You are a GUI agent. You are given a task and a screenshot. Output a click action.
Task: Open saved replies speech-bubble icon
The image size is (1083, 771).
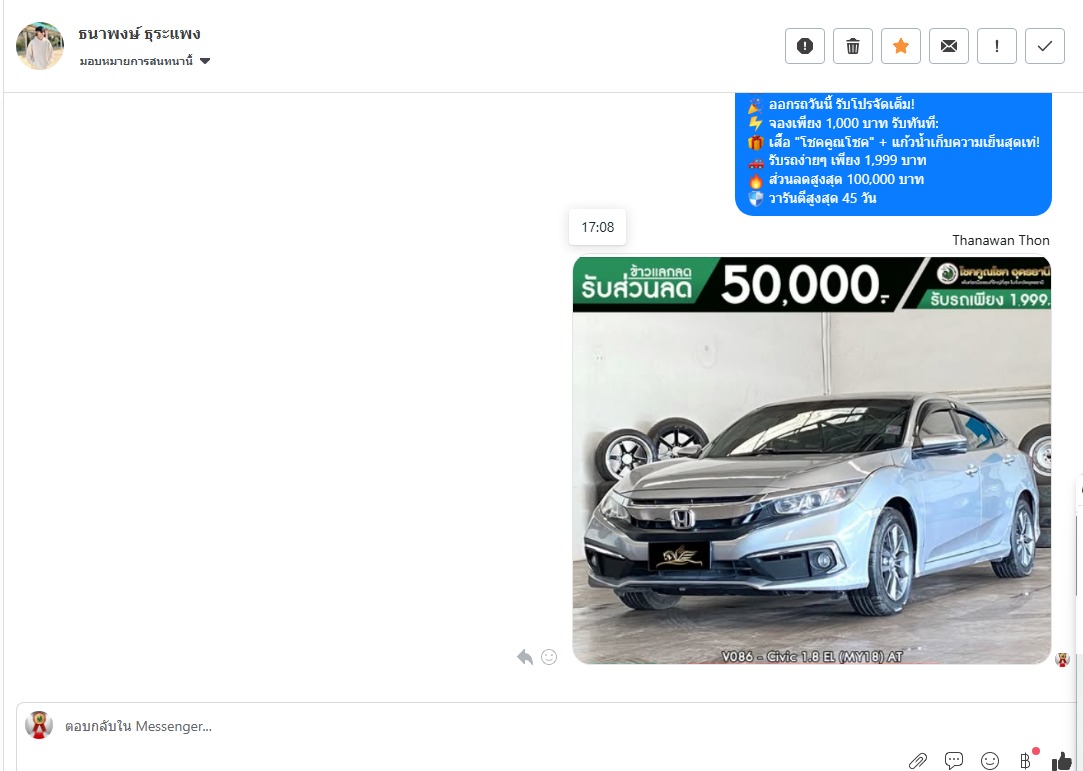point(954,761)
